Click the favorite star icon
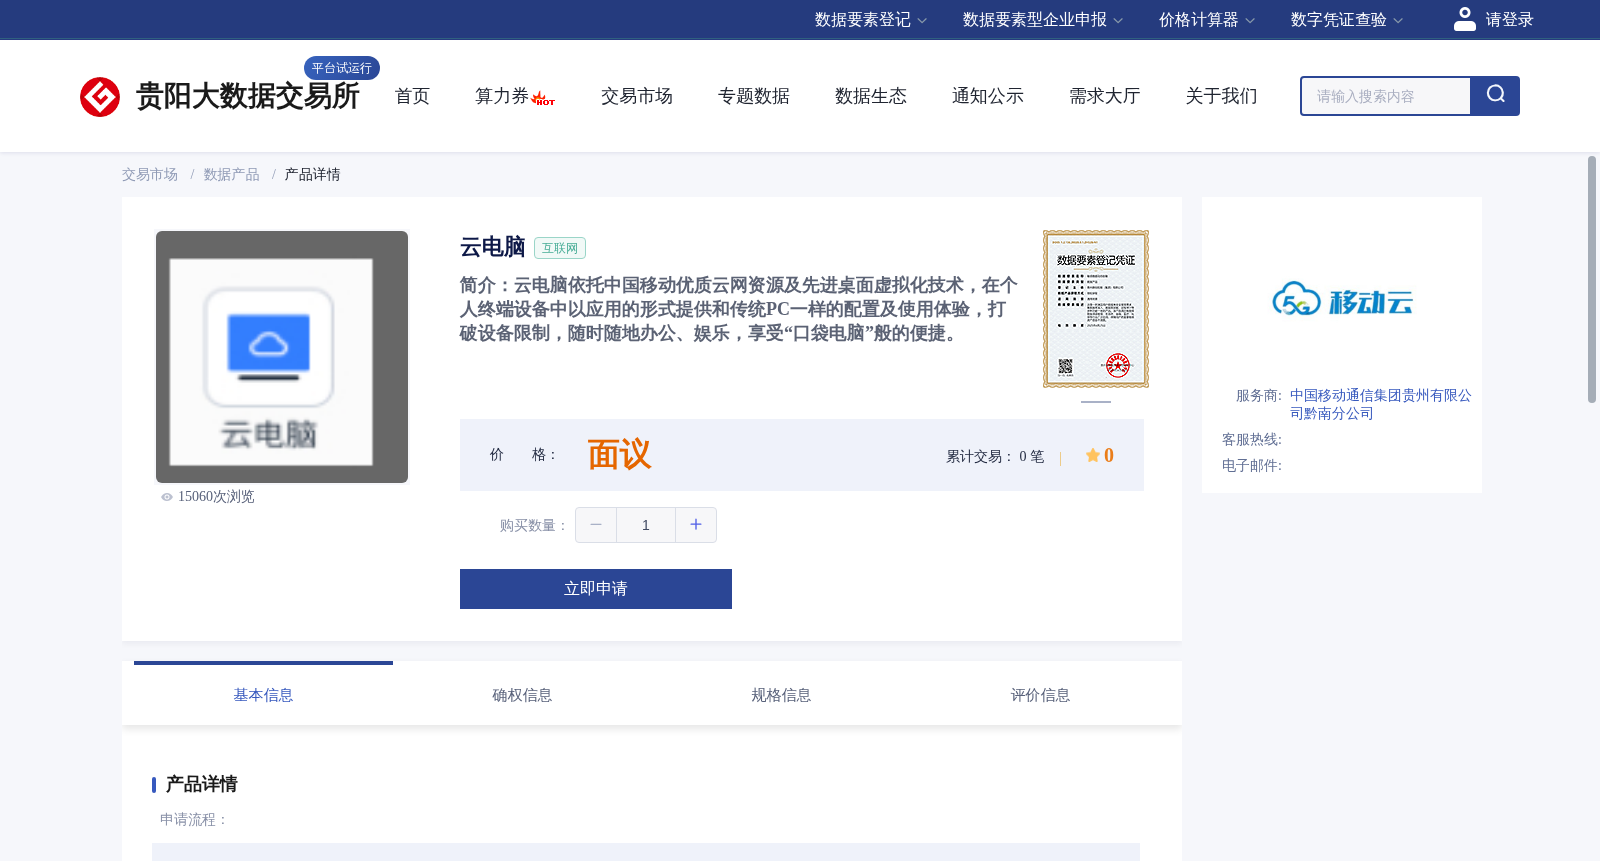Image resolution: width=1600 pixels, height=861 pixels. [1092, 456]
